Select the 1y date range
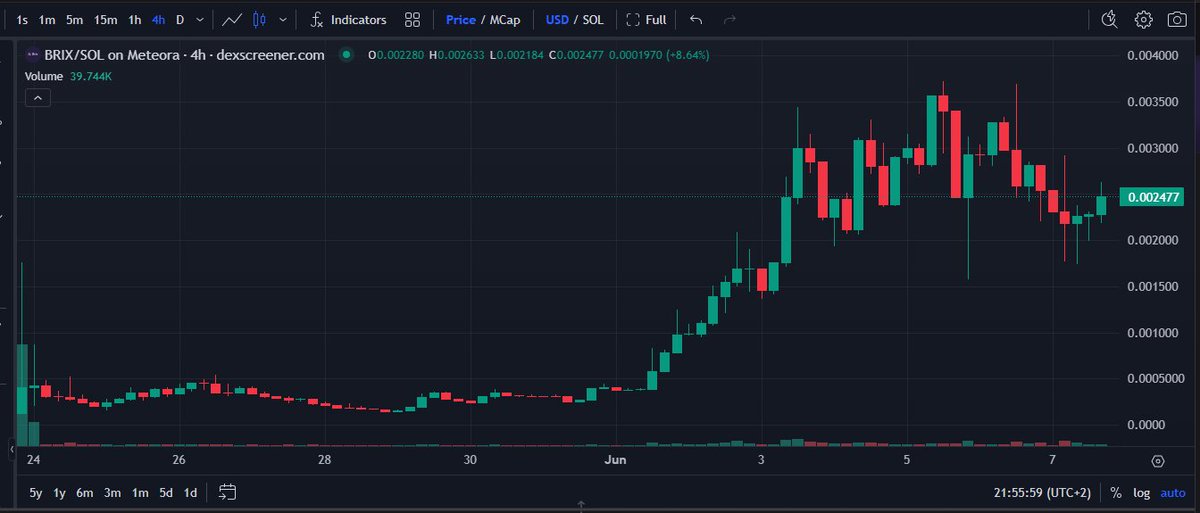This screenshot has height=513, width=1200. click(x=59, y=492)
